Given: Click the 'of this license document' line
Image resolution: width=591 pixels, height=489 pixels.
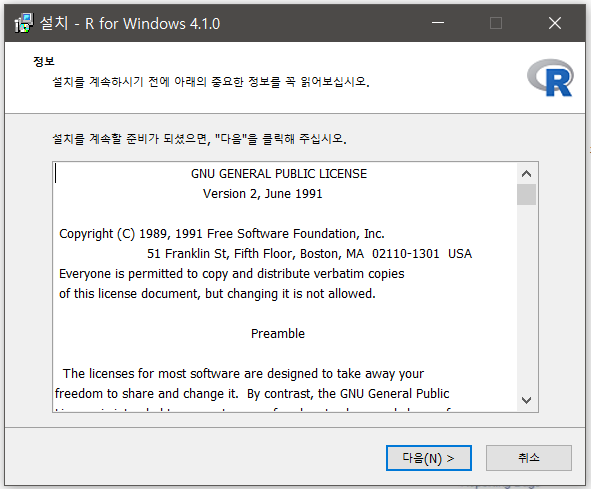Looking at the screenshot, I should tap(217, 294).
